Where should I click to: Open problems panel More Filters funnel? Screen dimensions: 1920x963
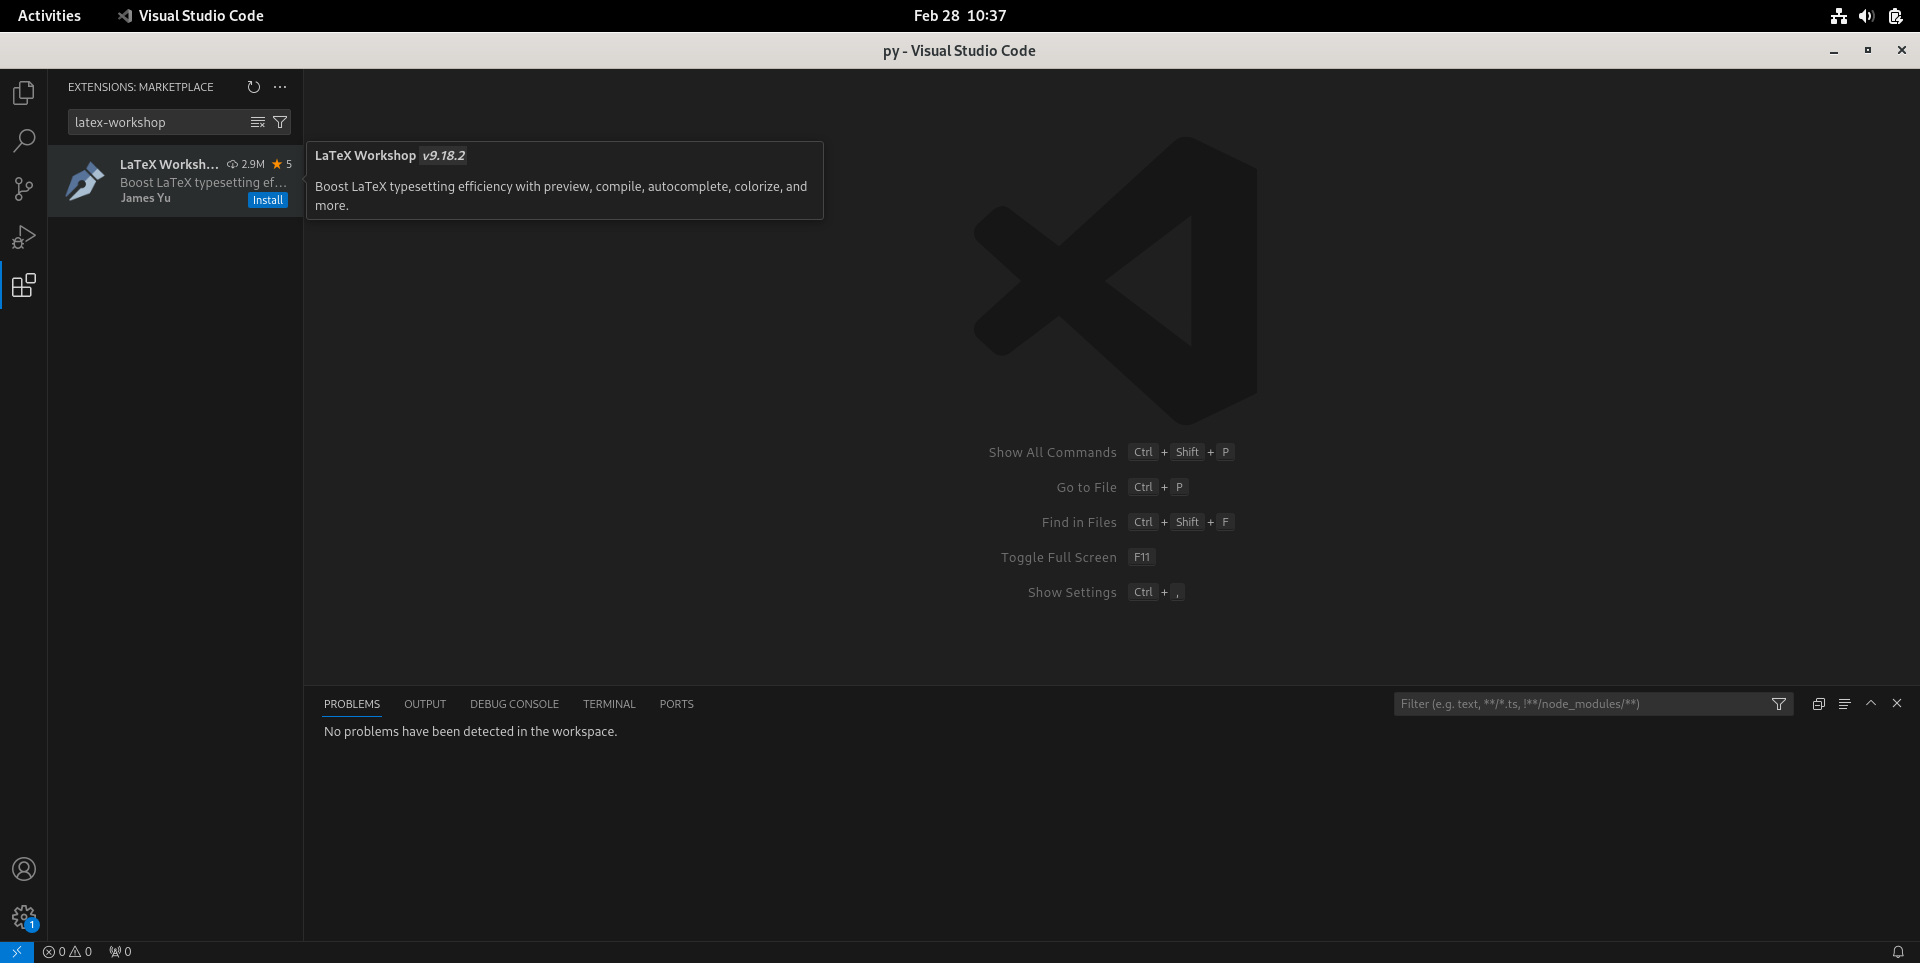1779,704
